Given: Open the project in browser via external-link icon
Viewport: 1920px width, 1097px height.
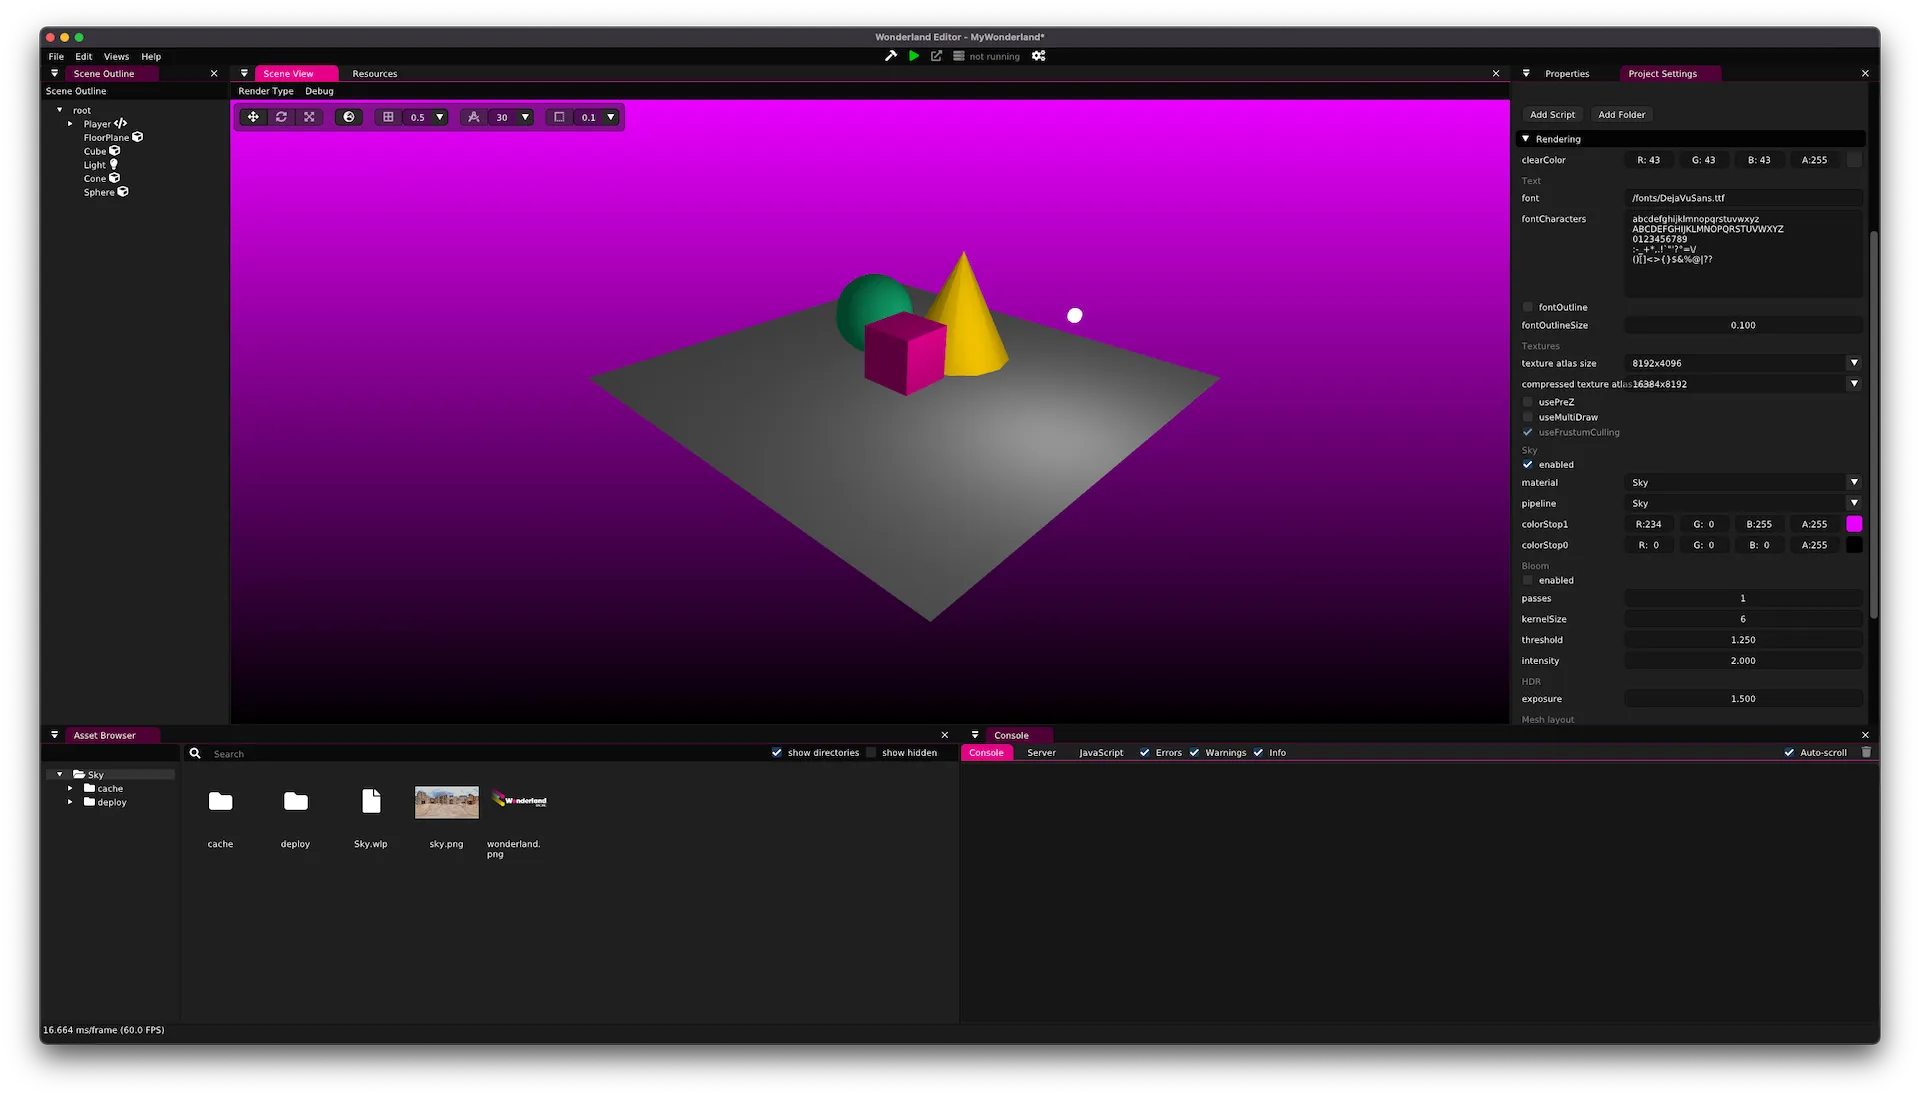Looking at the screenshot, I should click(x=936, y=56).
